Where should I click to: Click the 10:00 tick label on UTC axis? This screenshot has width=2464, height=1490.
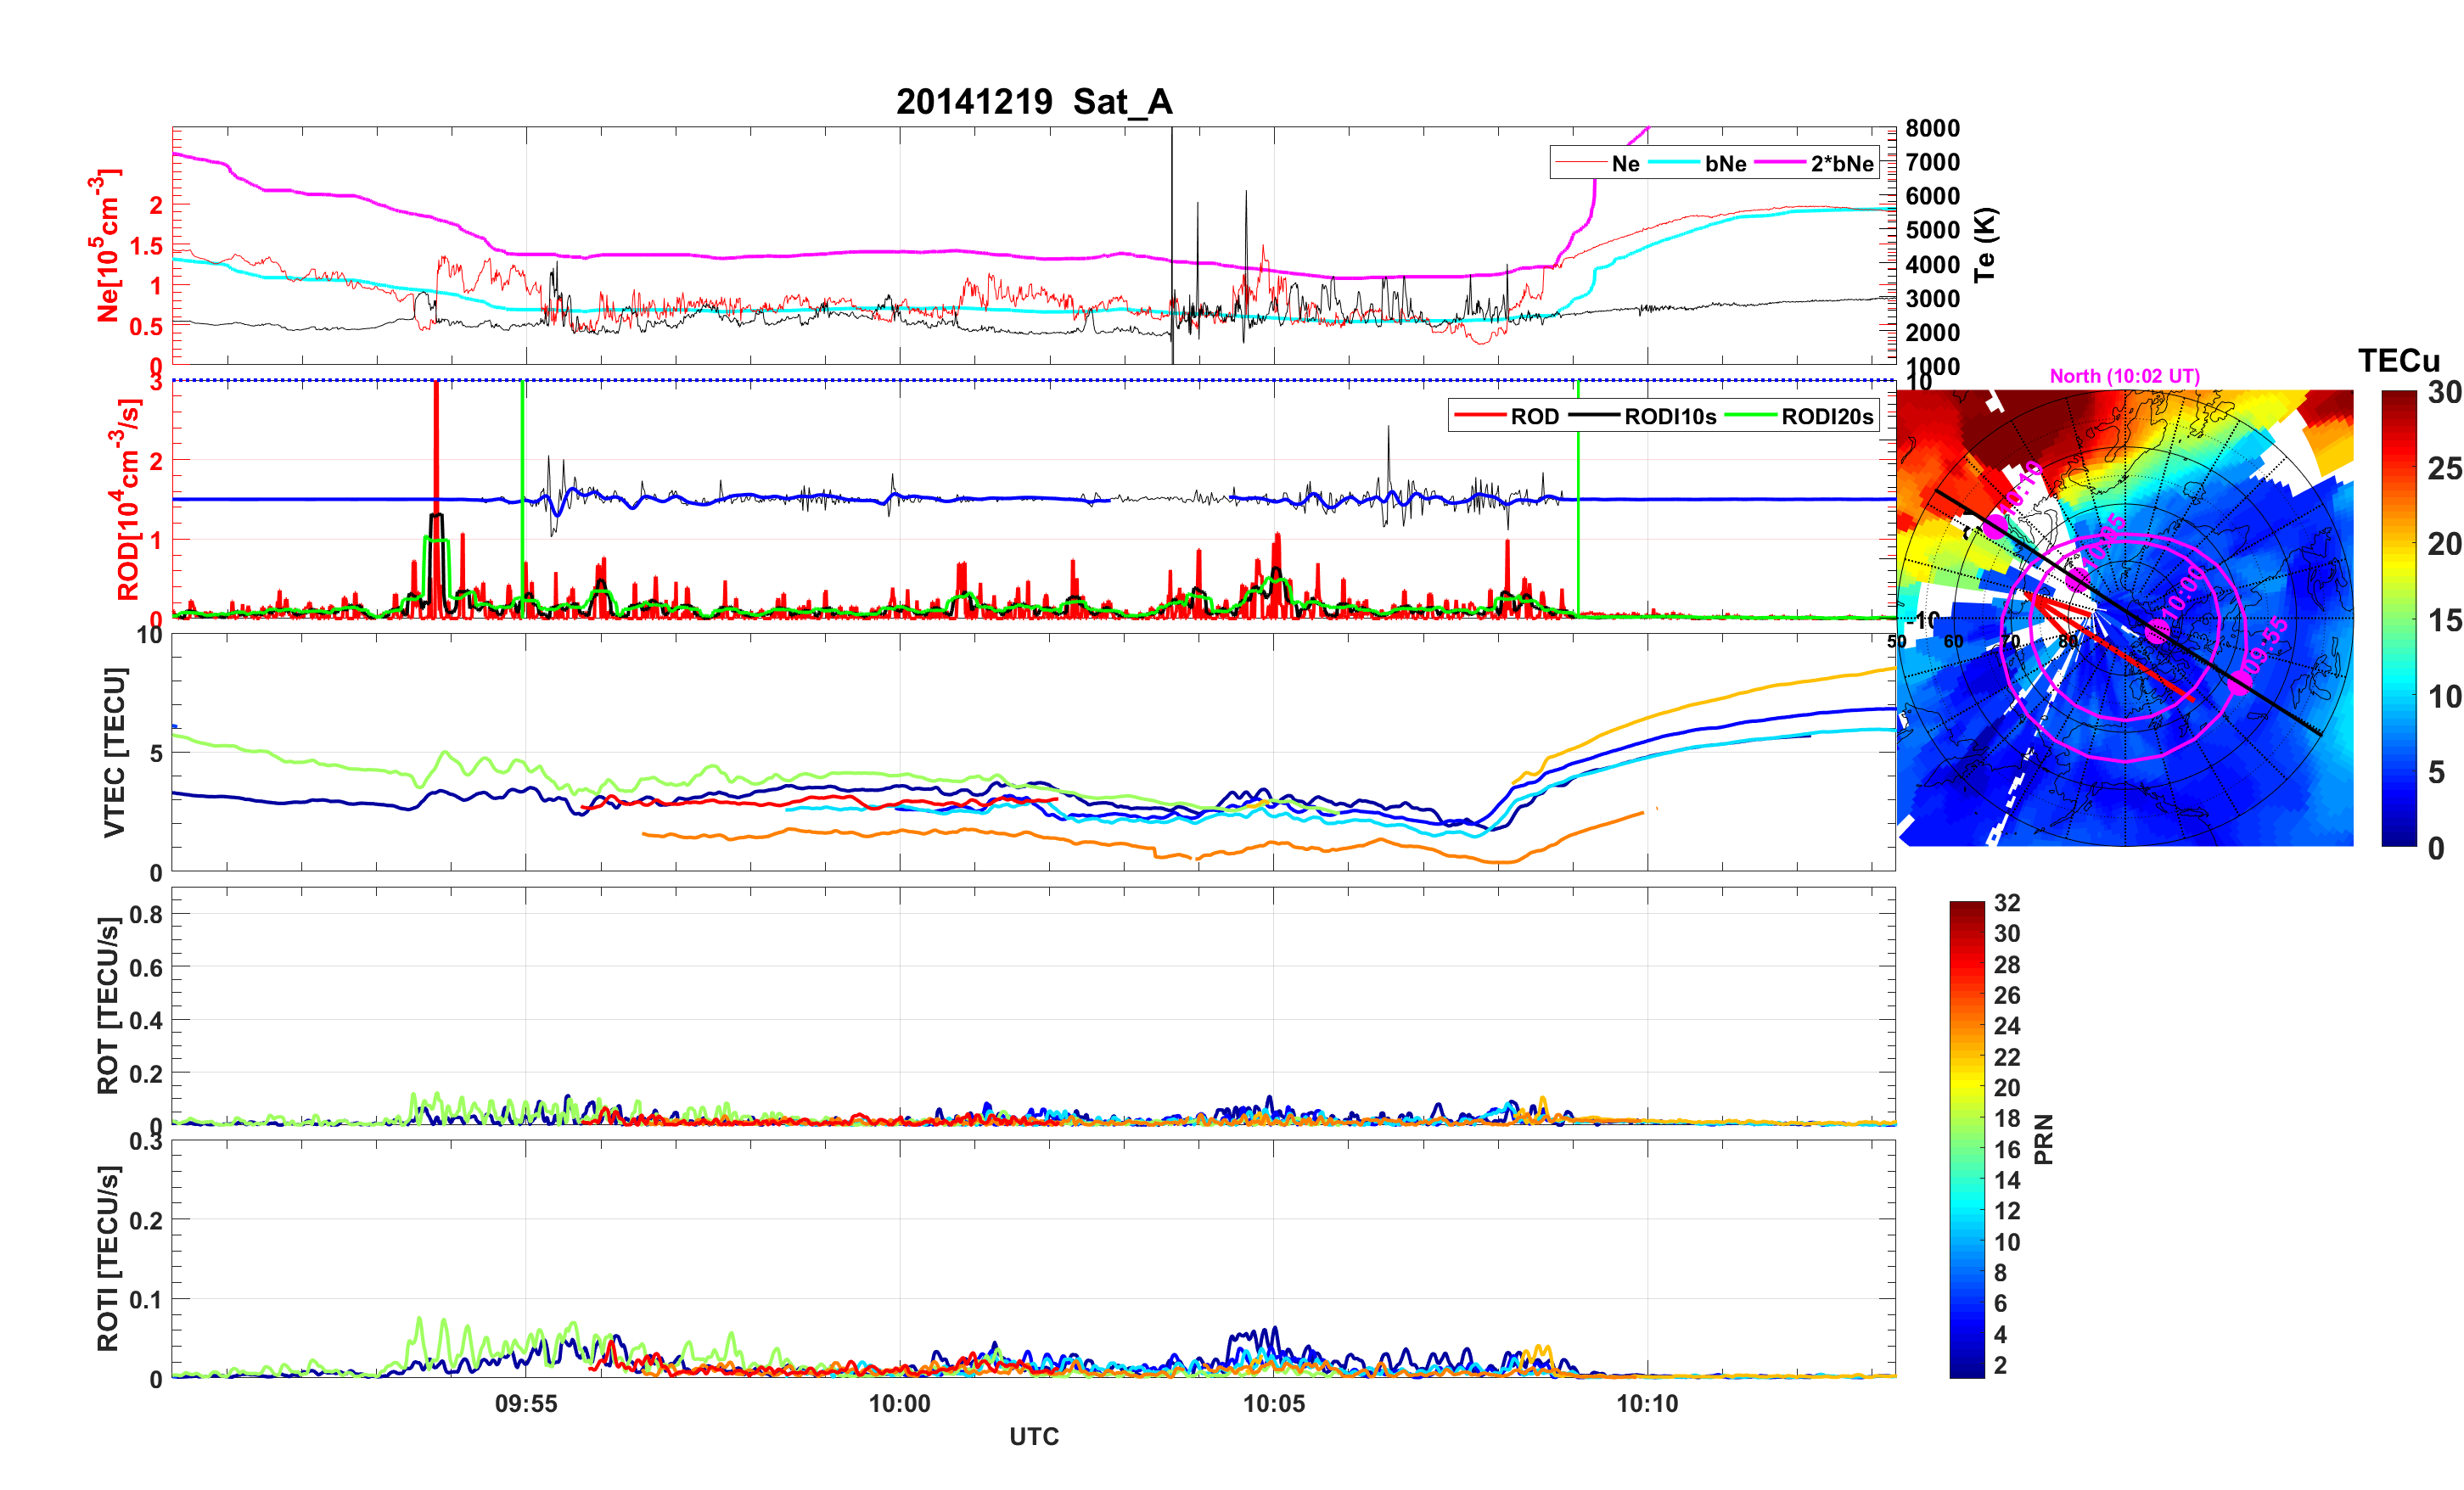(x=899, y=1403)
